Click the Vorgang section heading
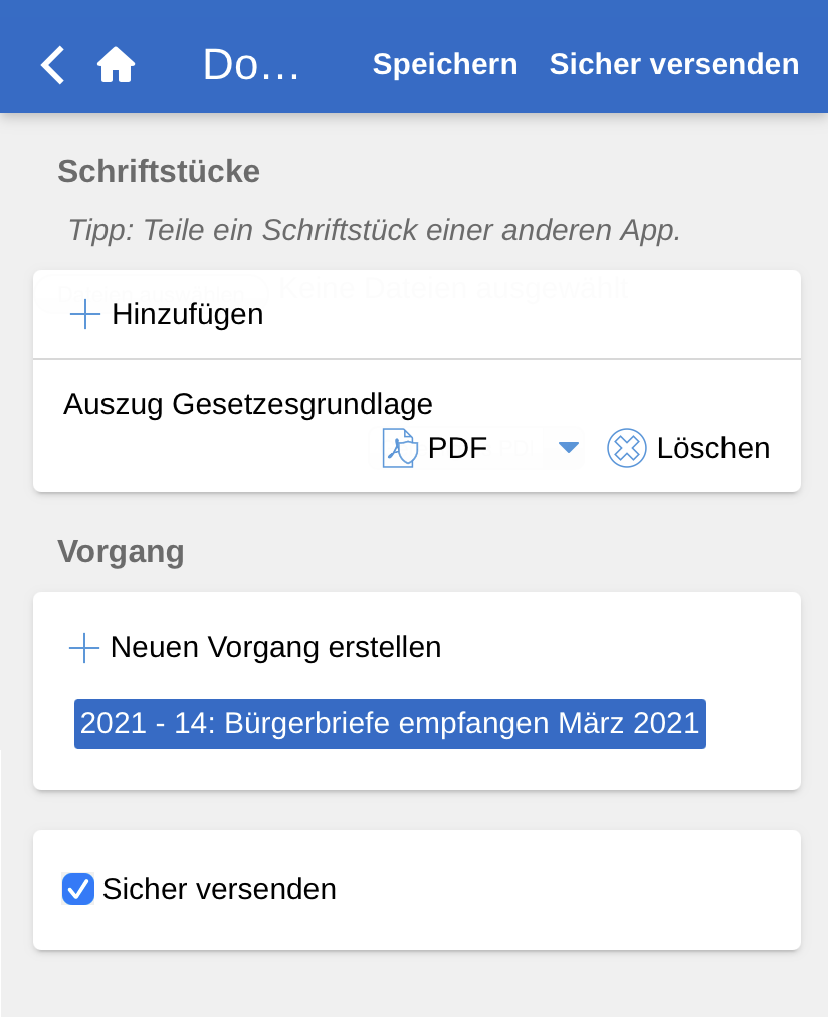The image size is (828, 1017). [x=121, y=552]
